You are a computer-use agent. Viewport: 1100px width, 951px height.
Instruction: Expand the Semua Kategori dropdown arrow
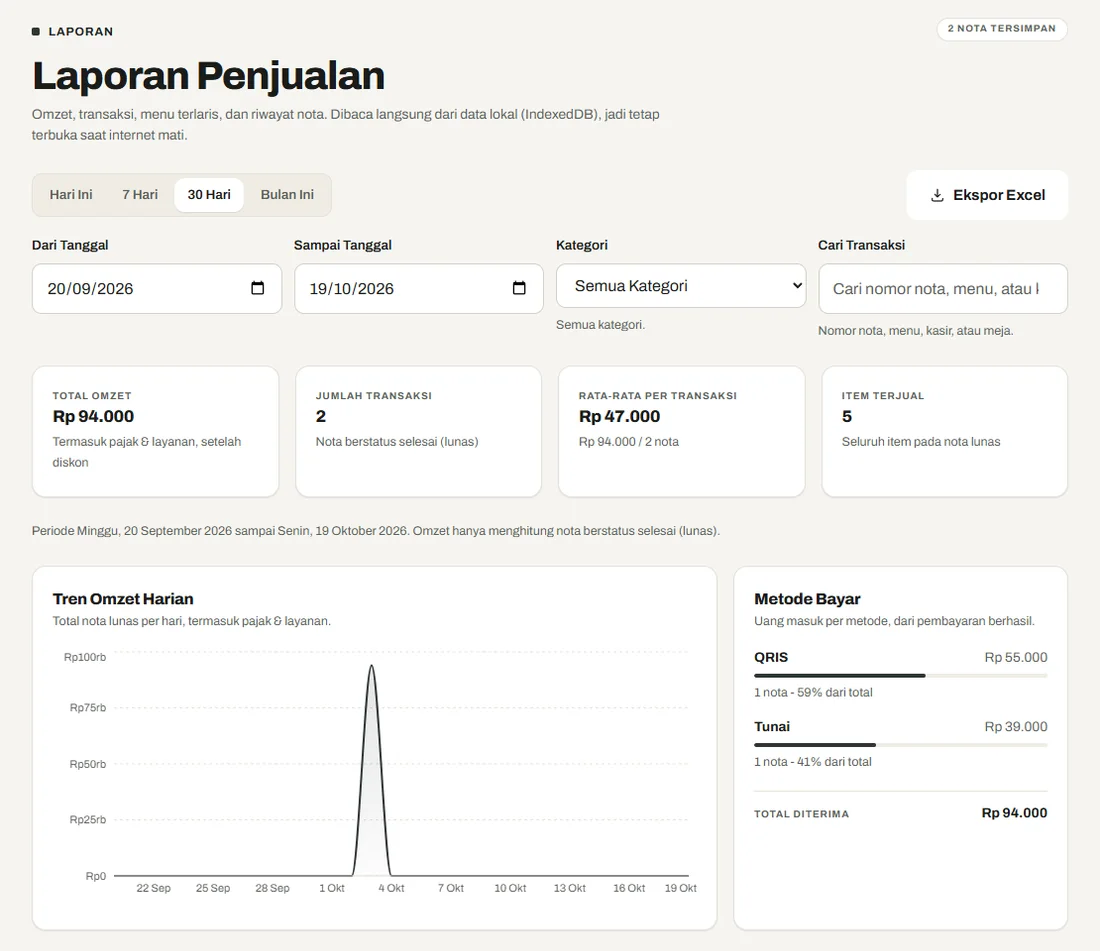[x=797, y=285]
